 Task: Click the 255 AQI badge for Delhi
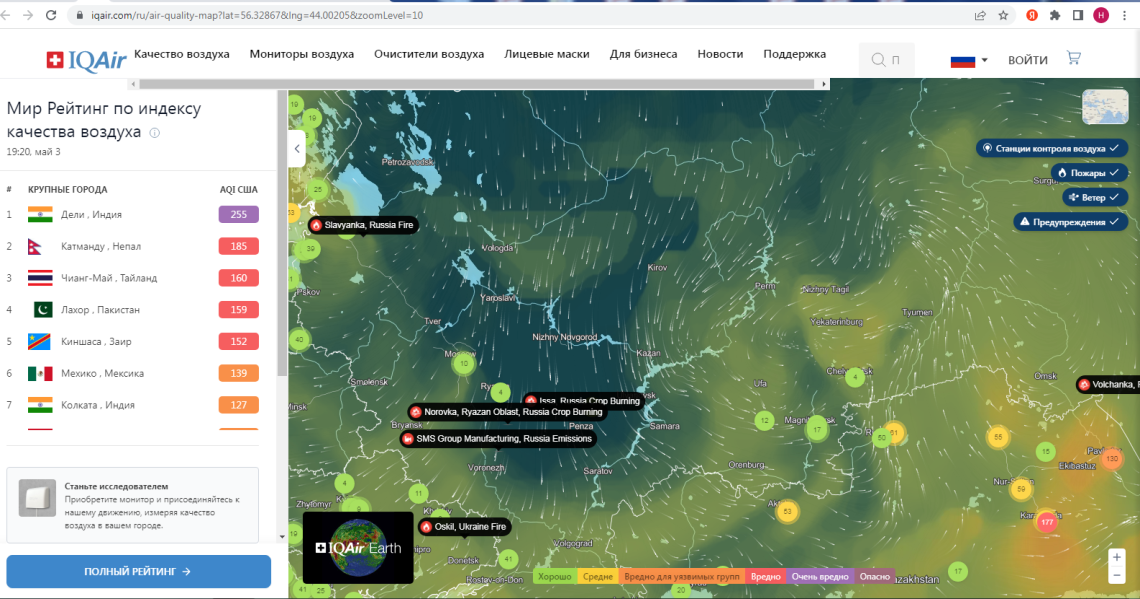(238, 214)
